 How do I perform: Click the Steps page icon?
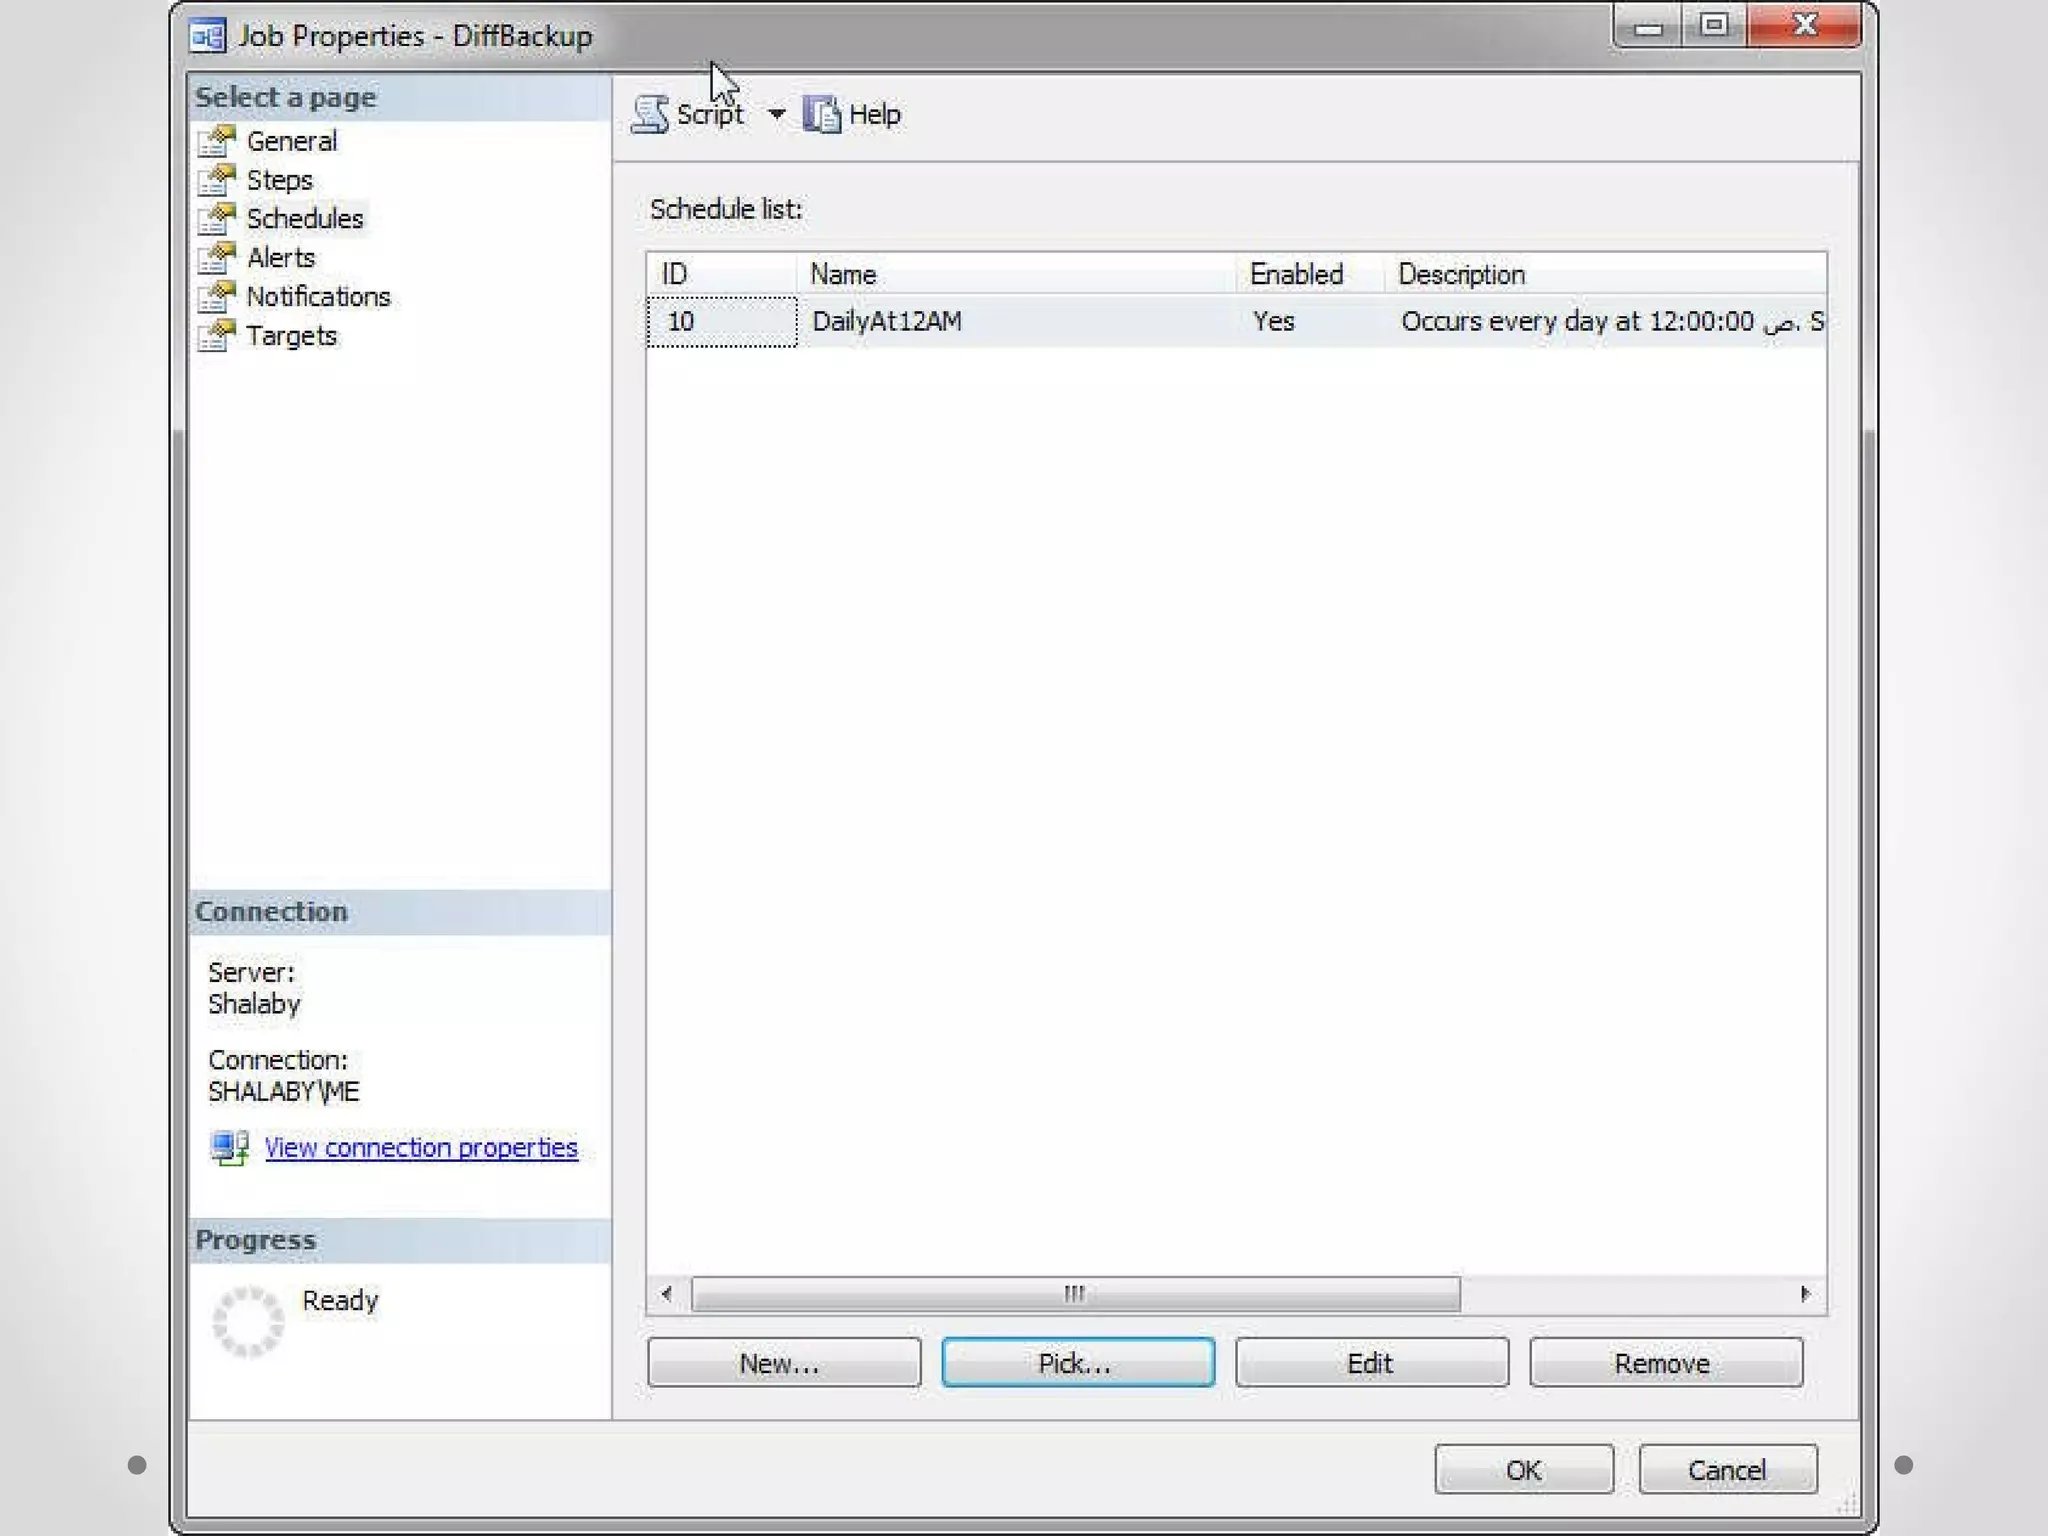point(217,180)
